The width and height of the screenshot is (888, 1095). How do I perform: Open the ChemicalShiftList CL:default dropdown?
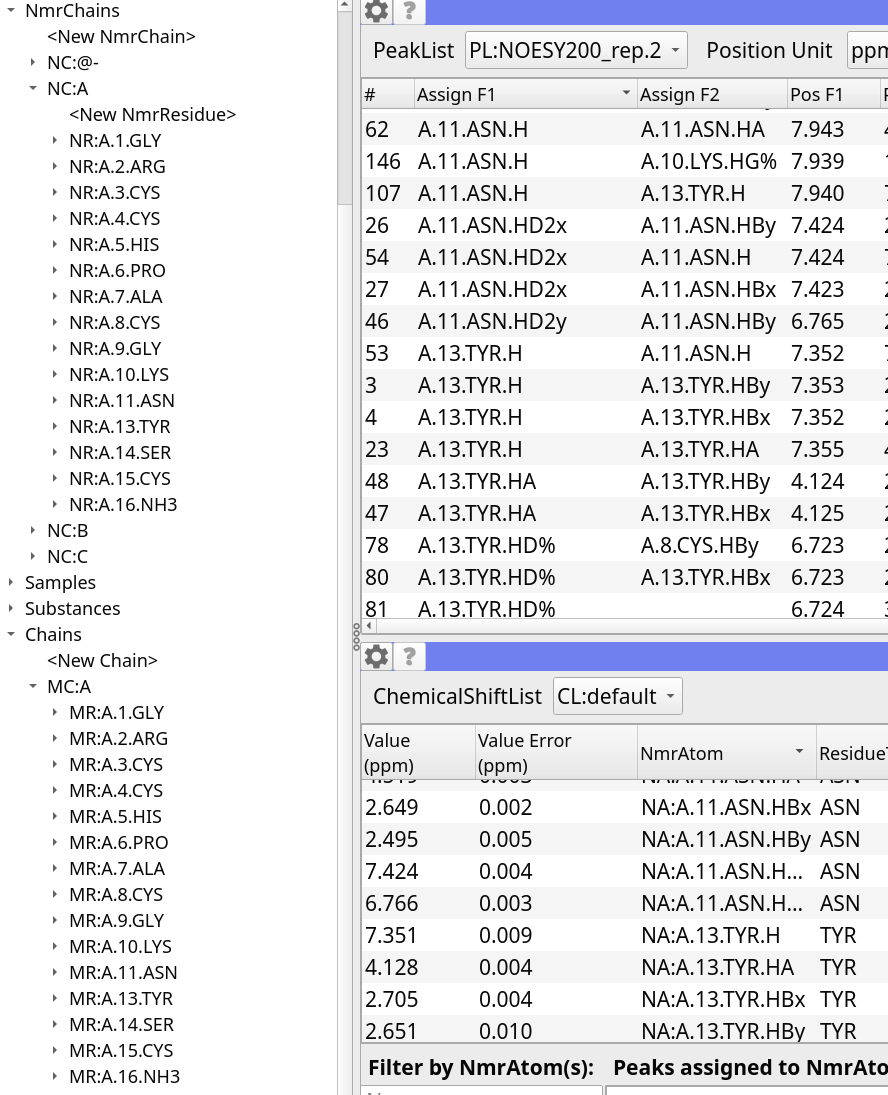click(617, 696)
